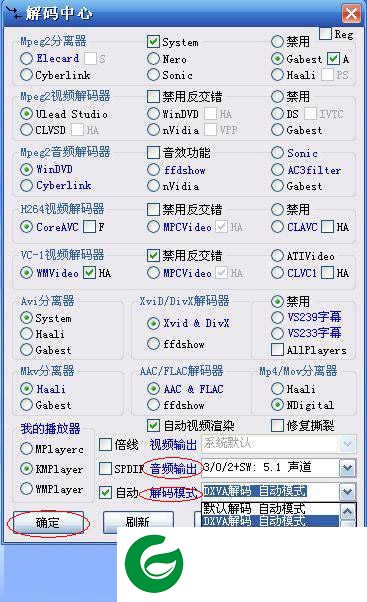This screenshot has width=367, height=602.
Task: Enable Mpeg2 video 禁用反交错 checkbox
Action: click(x=153, y=96)
